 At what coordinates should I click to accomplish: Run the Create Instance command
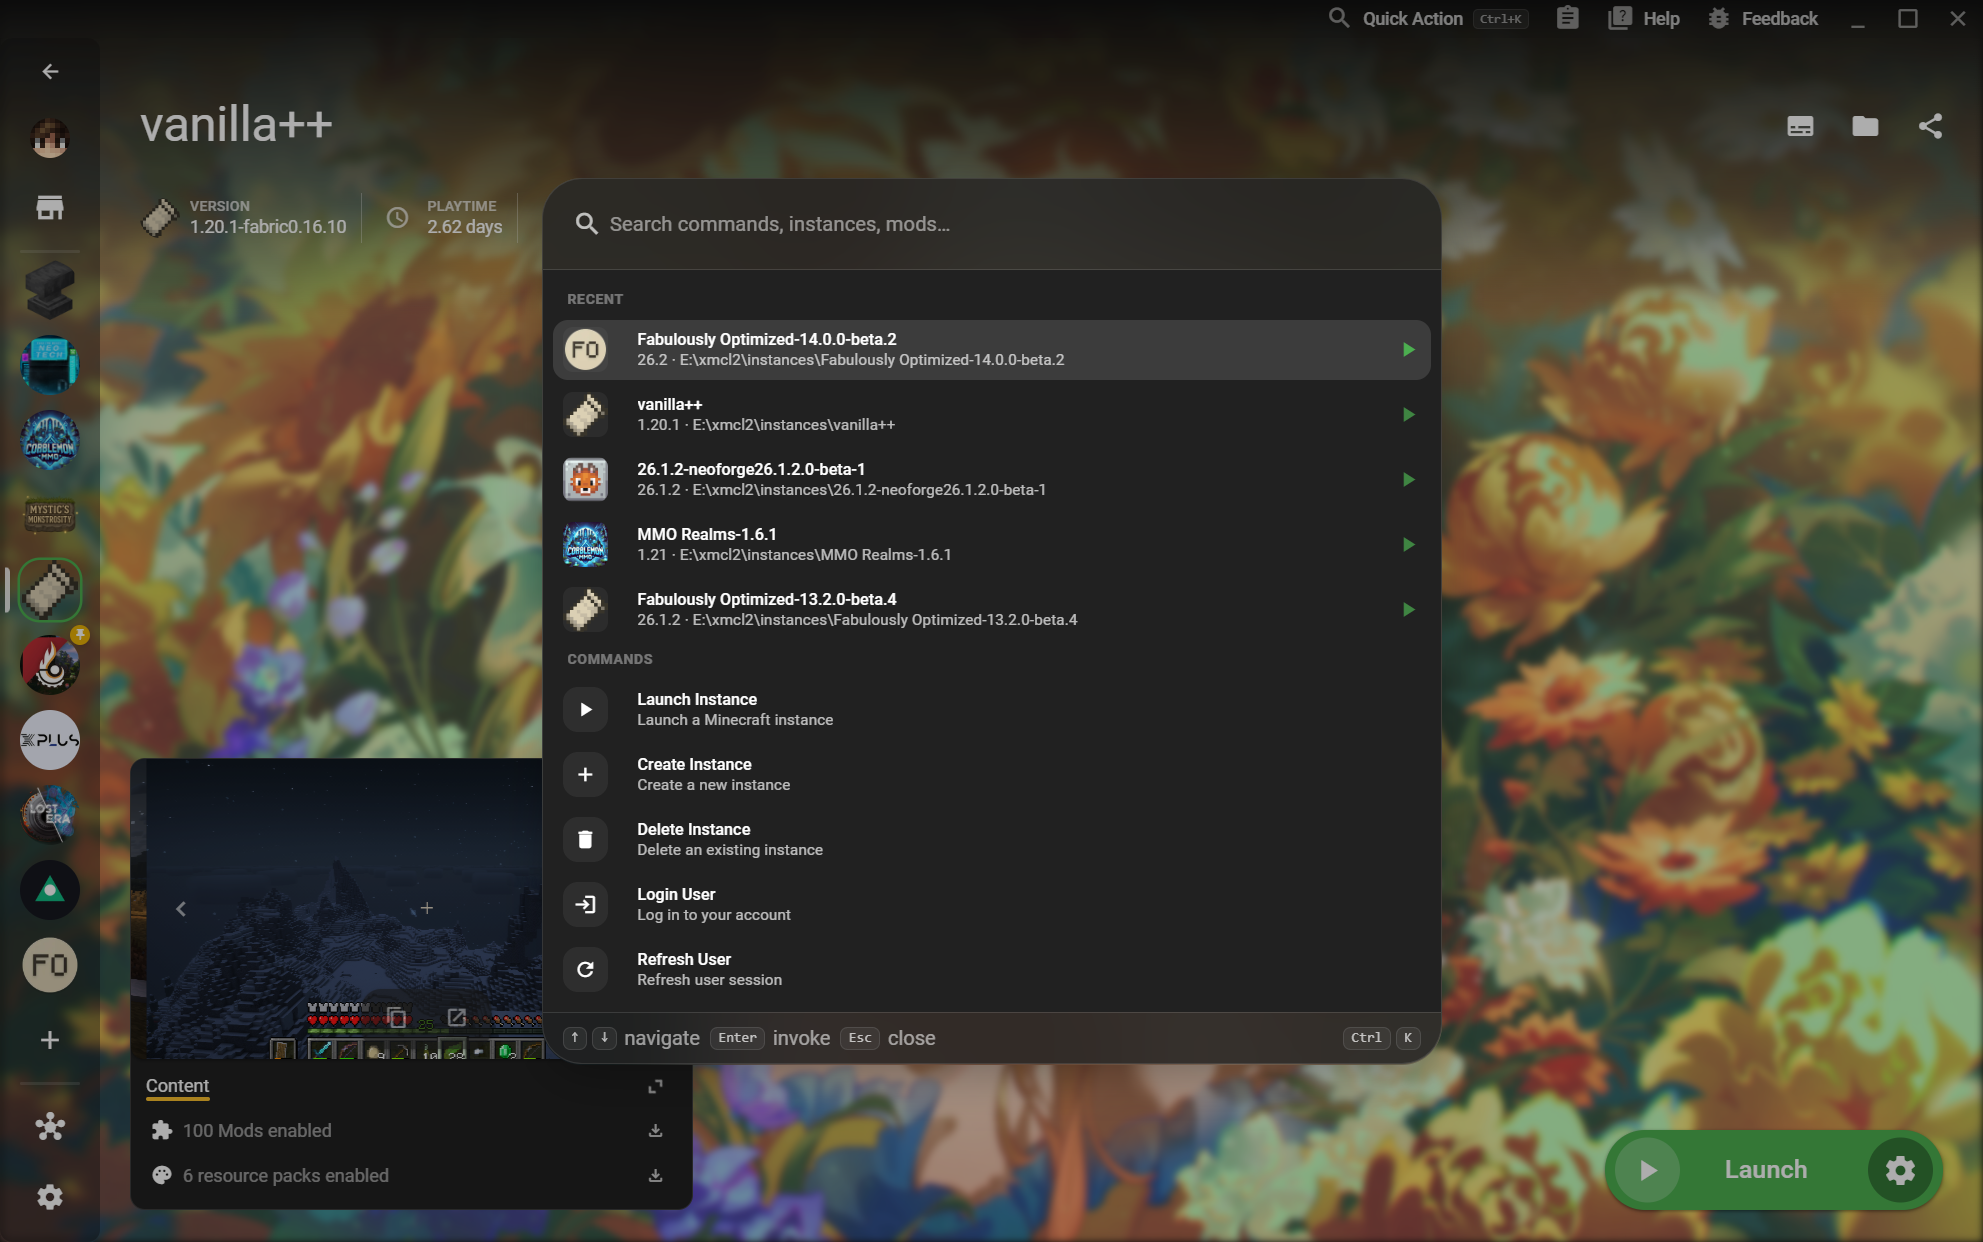pos(991,775)
